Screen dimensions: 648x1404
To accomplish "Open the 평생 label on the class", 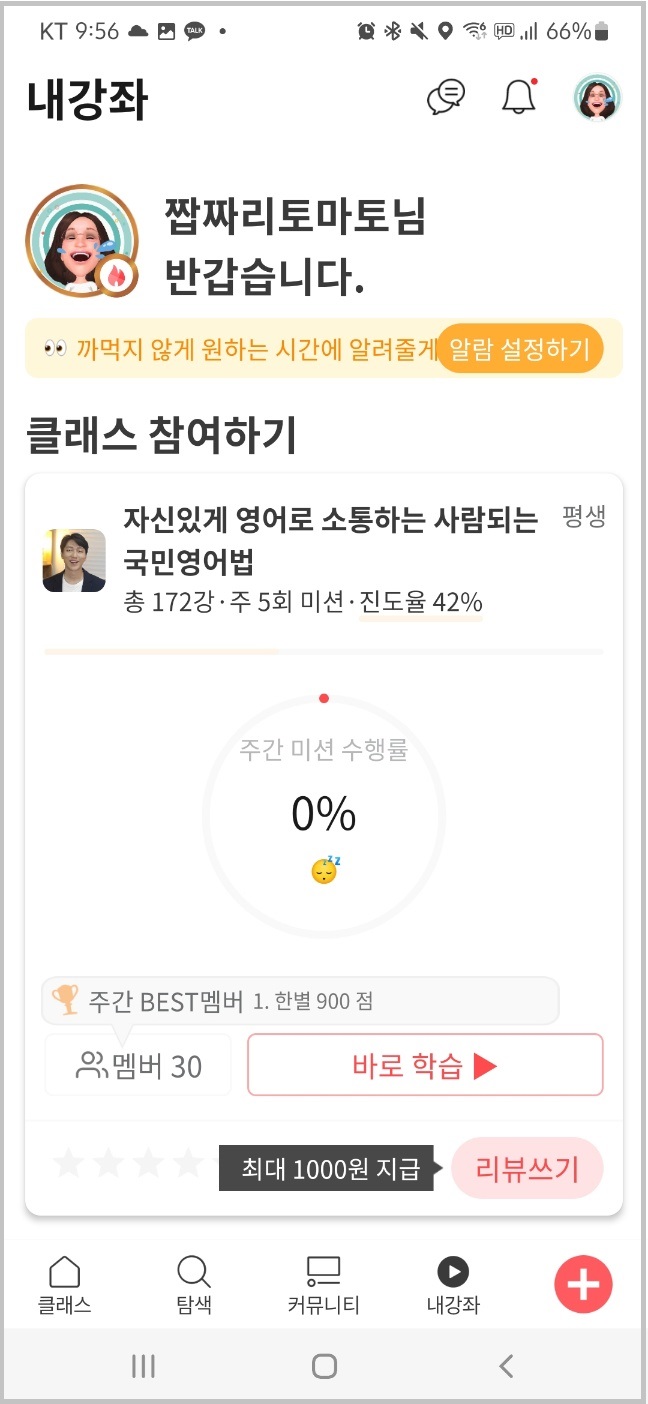I will [x=583, y=517].
